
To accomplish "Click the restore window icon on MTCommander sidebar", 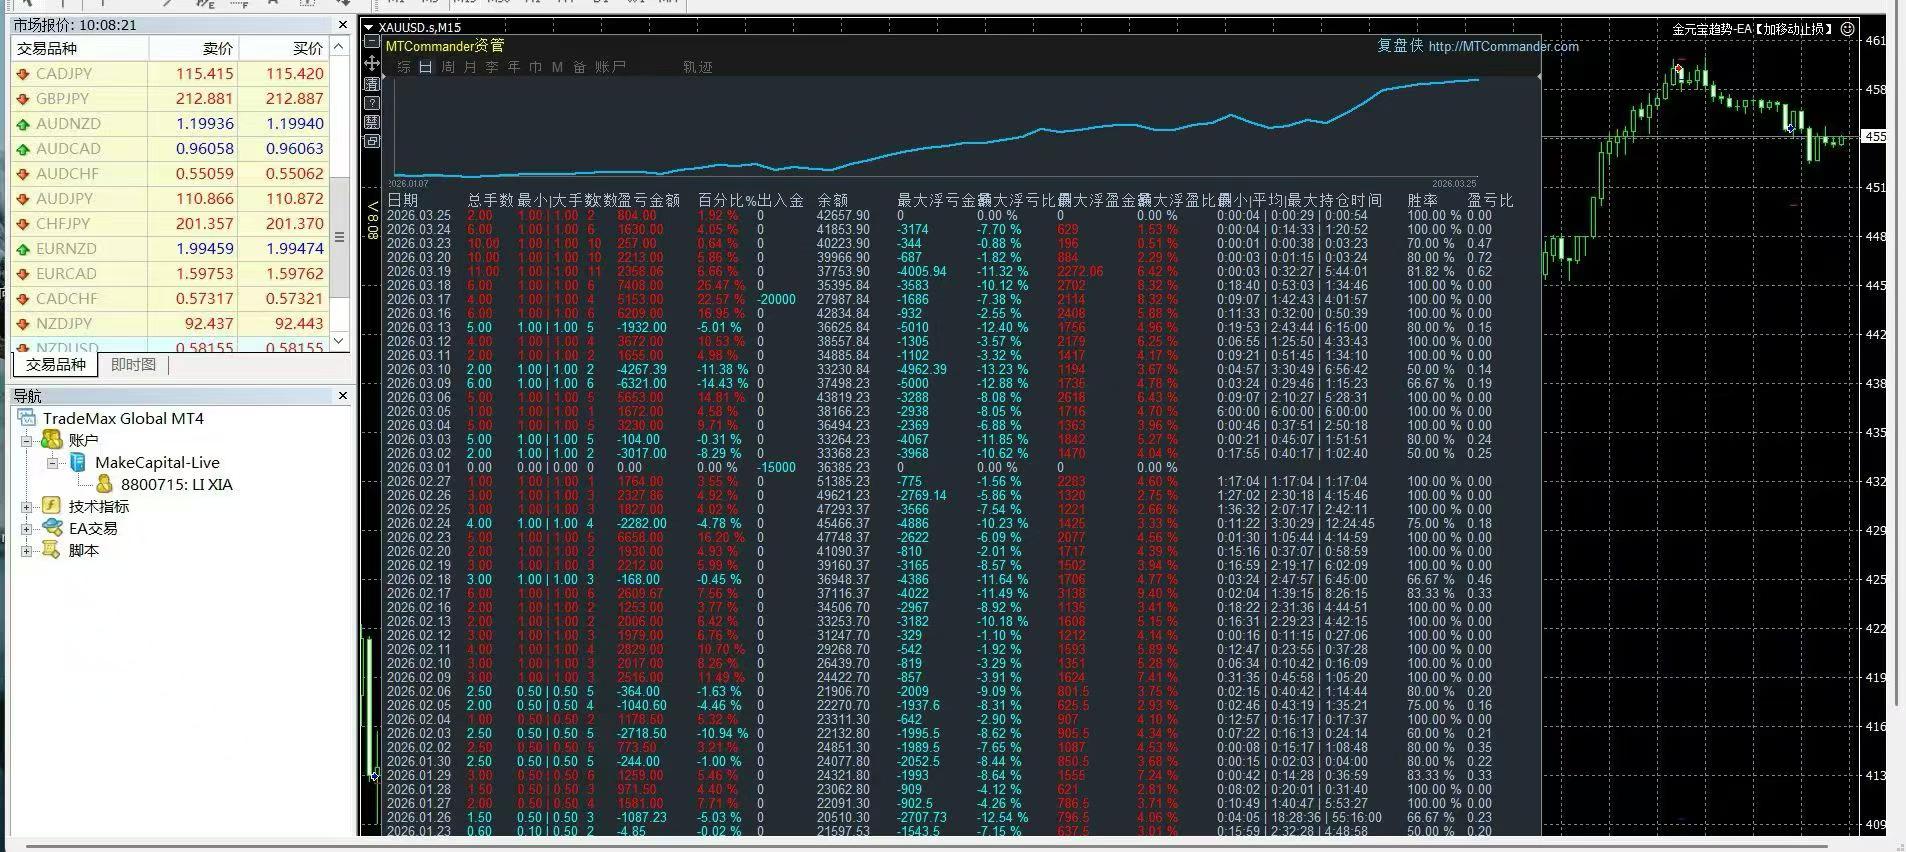I will pos(372,141).
